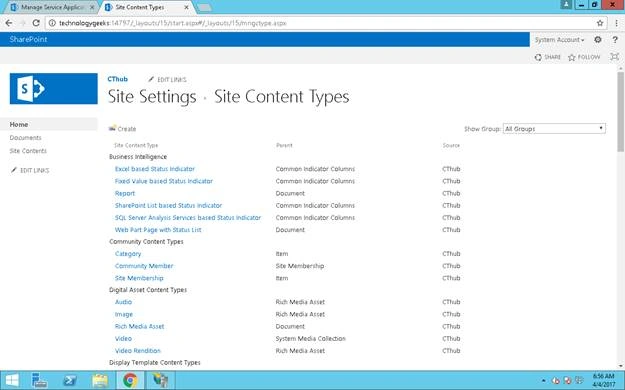Click the Create content type link
This screenshot has height=390, width=625.
123,129
